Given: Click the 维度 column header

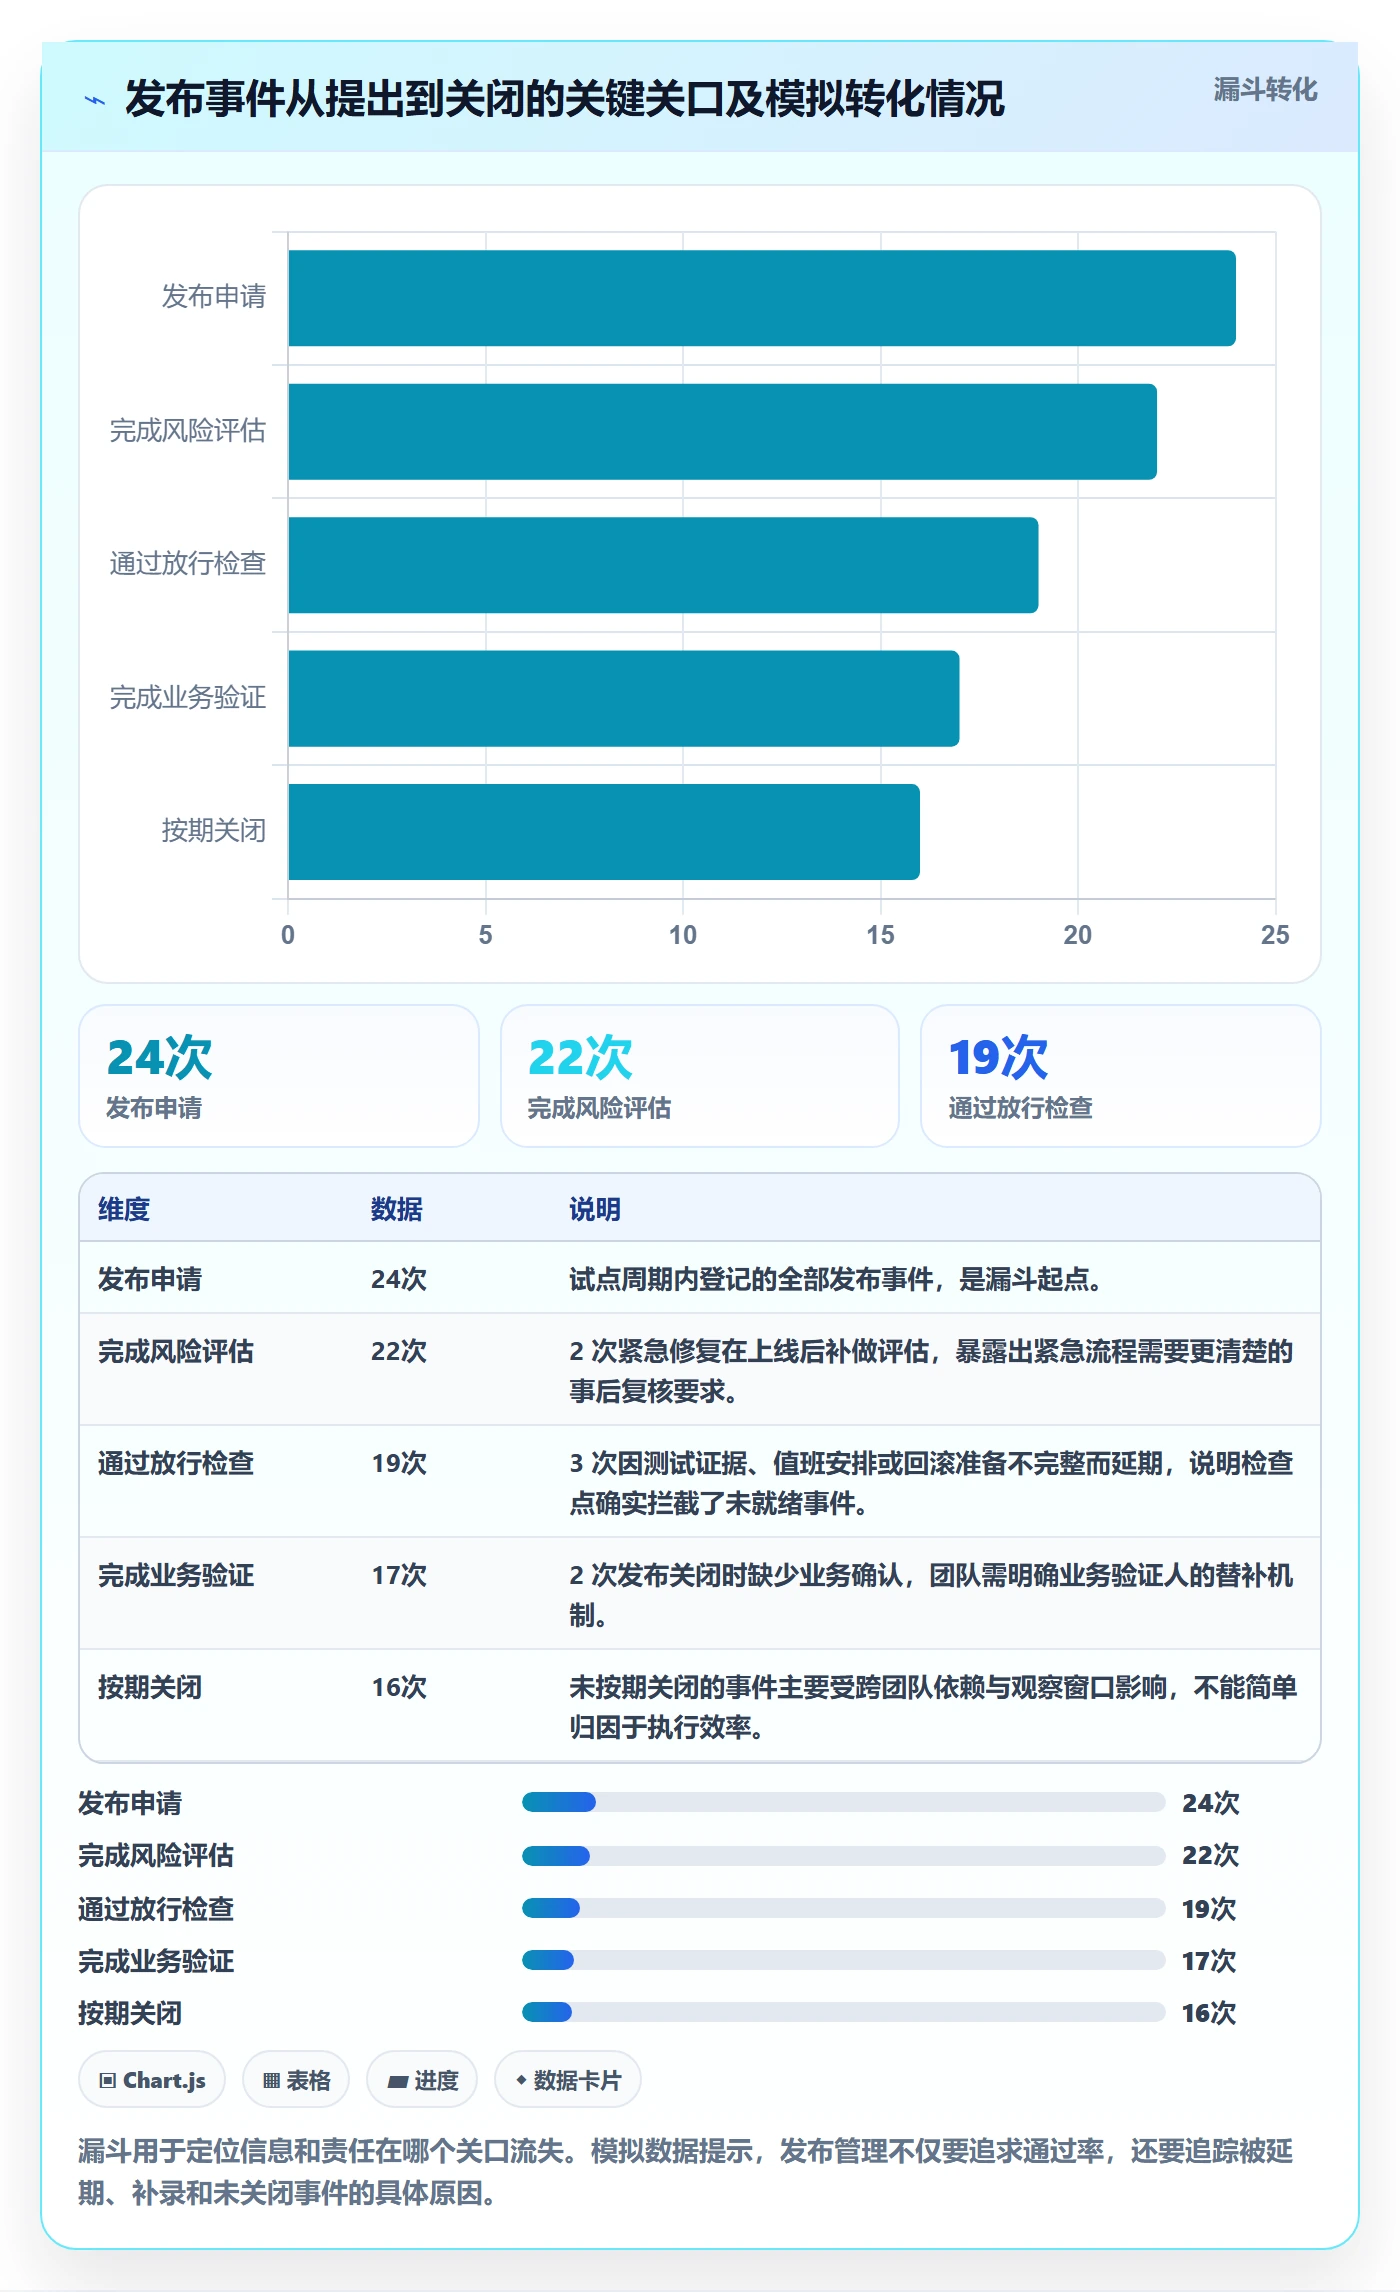Looking at the screenshot, I should pyautogui.click(x=124, y=1209).
